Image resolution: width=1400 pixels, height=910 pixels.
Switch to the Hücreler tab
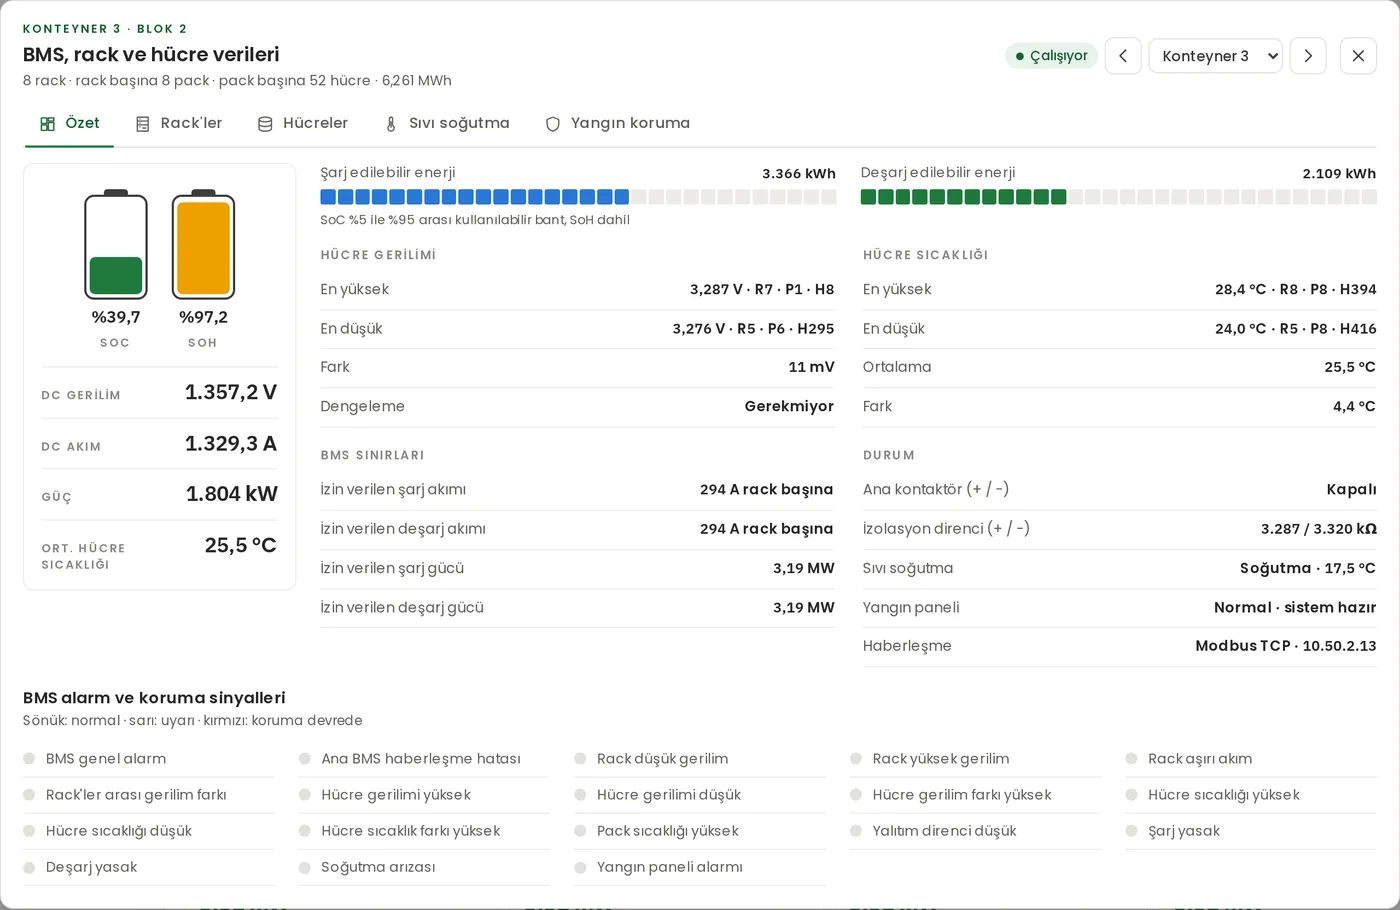coord(303,124)
